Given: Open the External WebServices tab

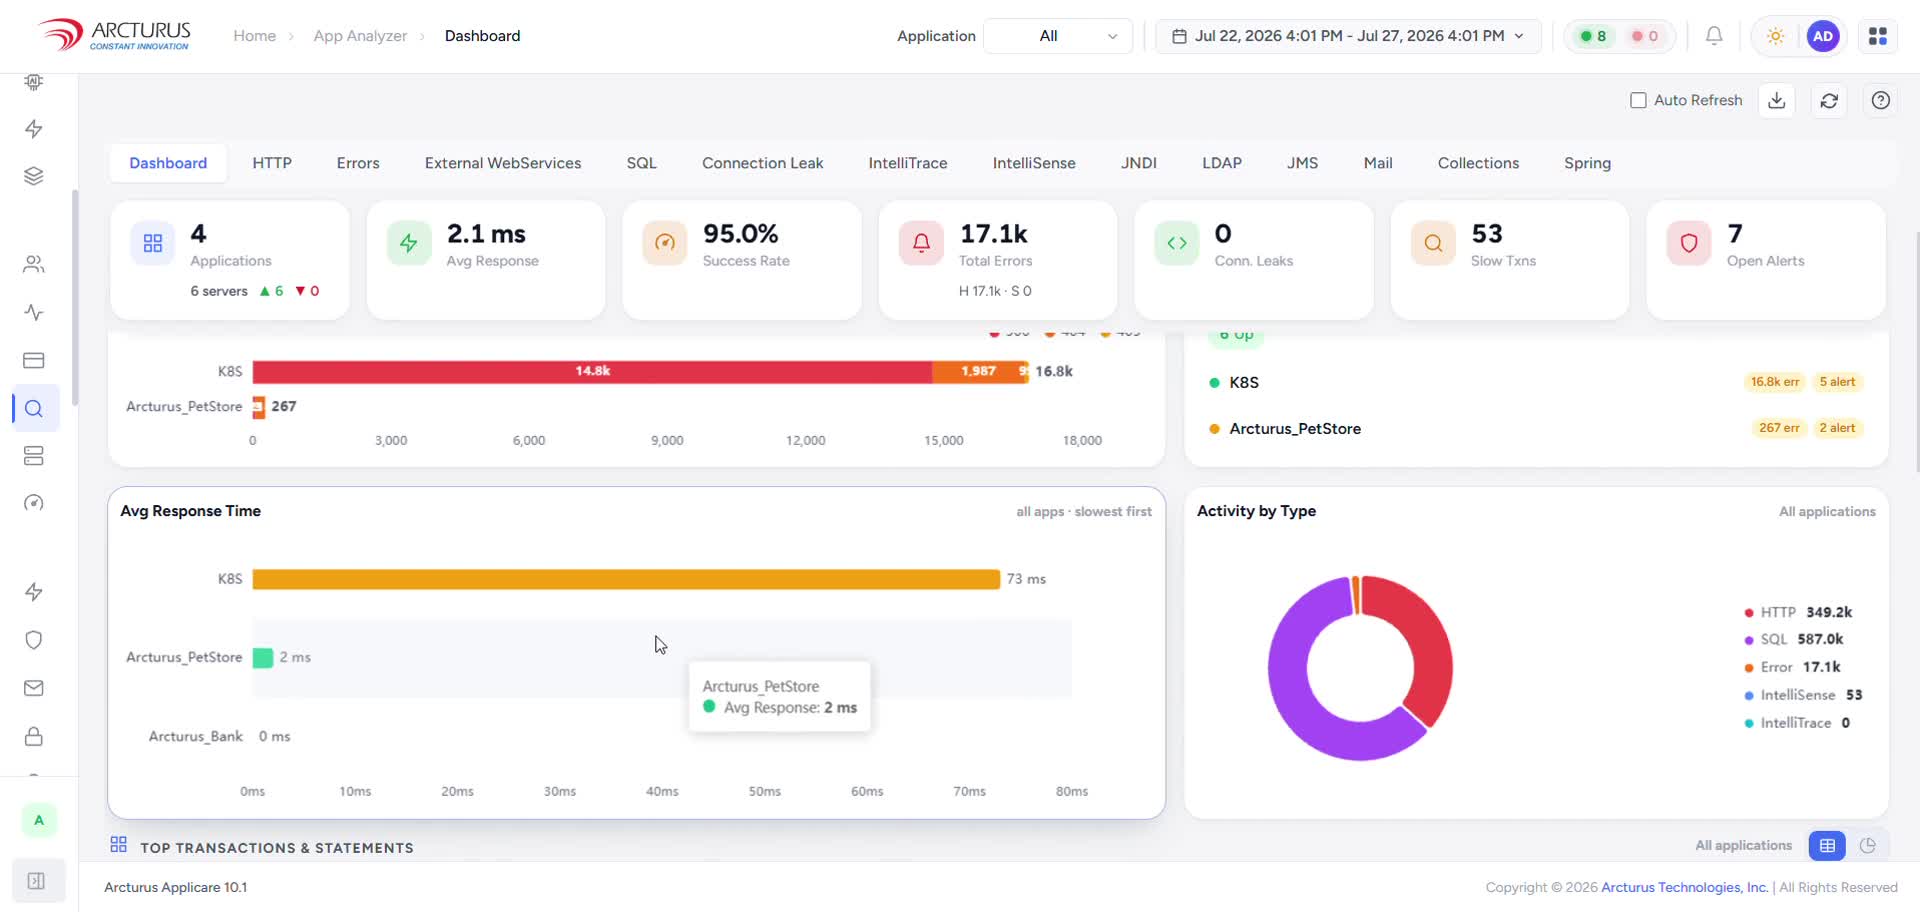Looking at the screenshot, I should 503,163.
